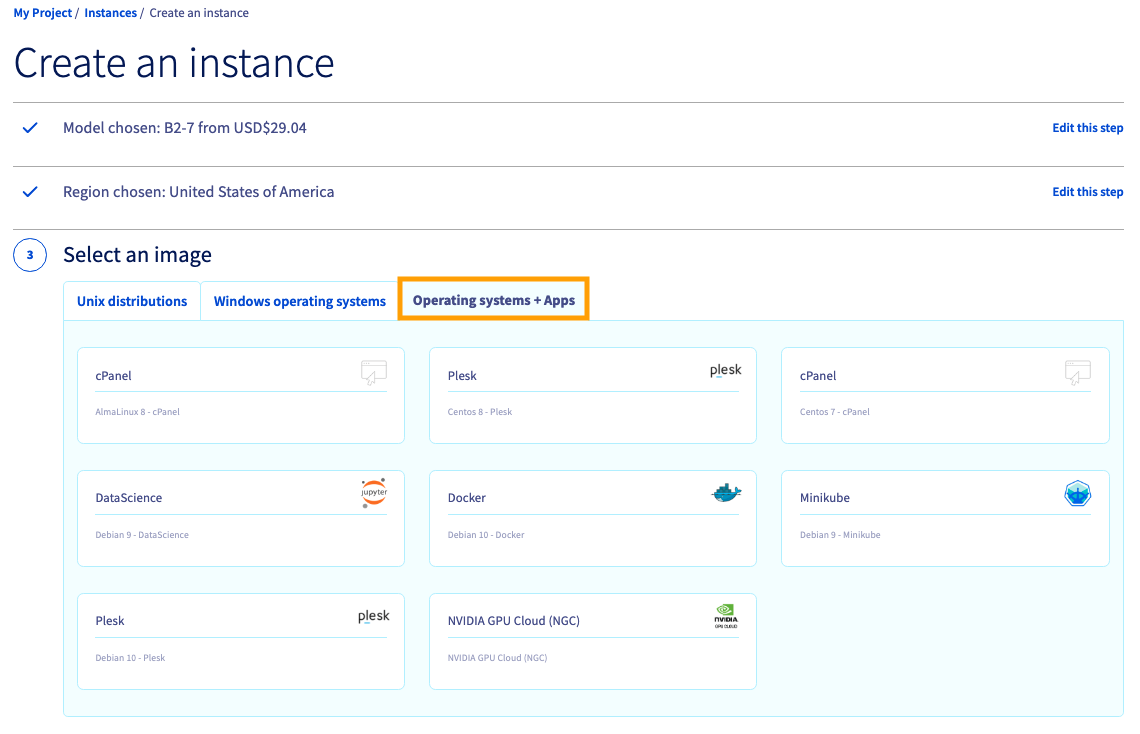Click the checkmark next to Region chosen
1140x734 pixels.
pos(30,192)
